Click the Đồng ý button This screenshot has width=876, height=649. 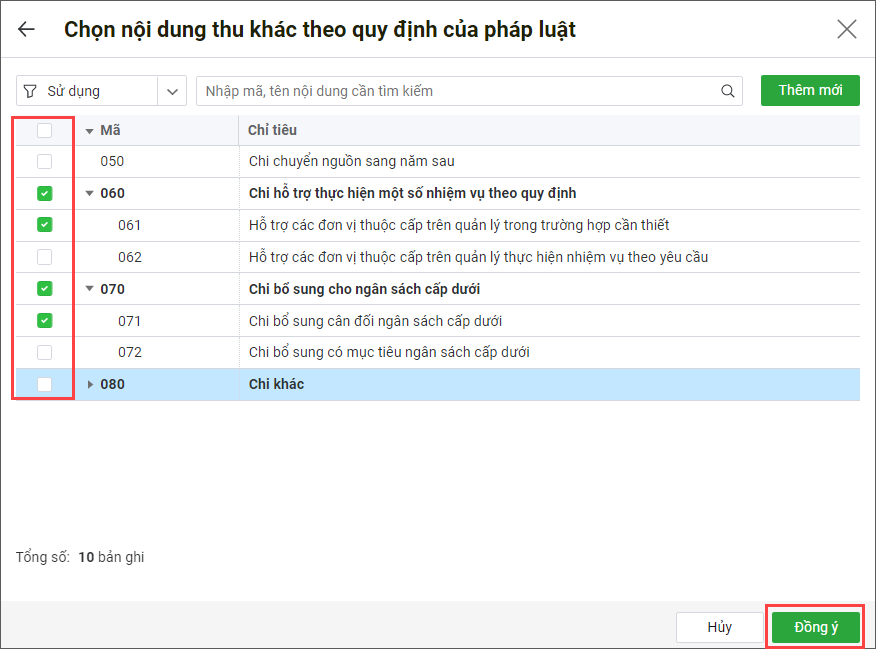[x=816, y=627]
